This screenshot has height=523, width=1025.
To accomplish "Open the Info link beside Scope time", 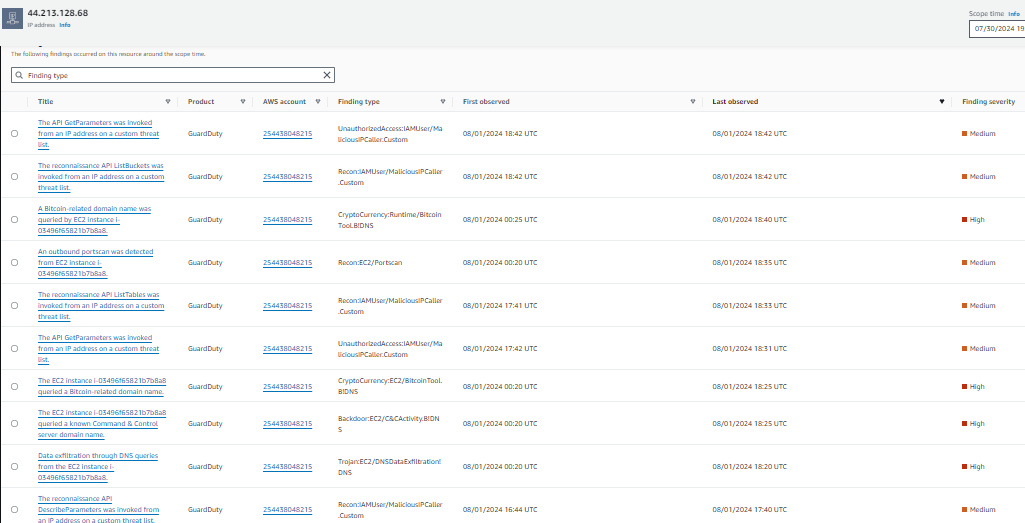I will (1013, 13).
